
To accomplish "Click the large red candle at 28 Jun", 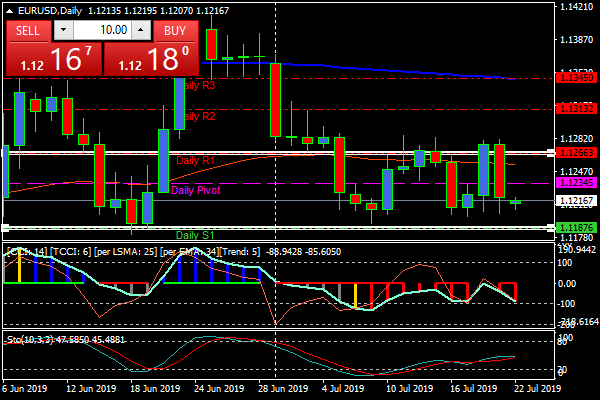I will 276,100.
